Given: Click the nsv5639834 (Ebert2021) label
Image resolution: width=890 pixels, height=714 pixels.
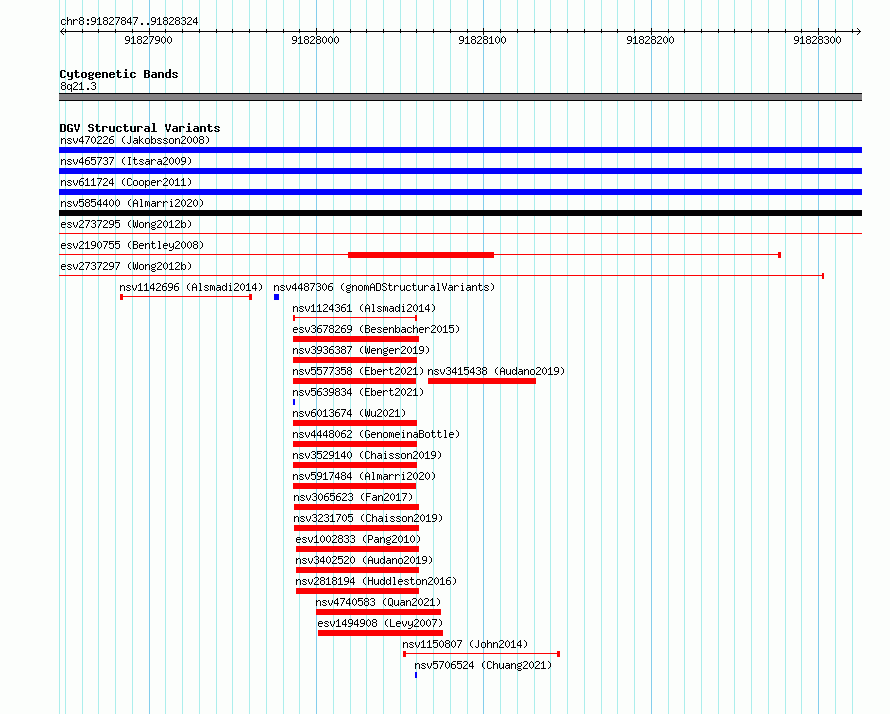Looking at the screenshot, I should tap(358, 392).
